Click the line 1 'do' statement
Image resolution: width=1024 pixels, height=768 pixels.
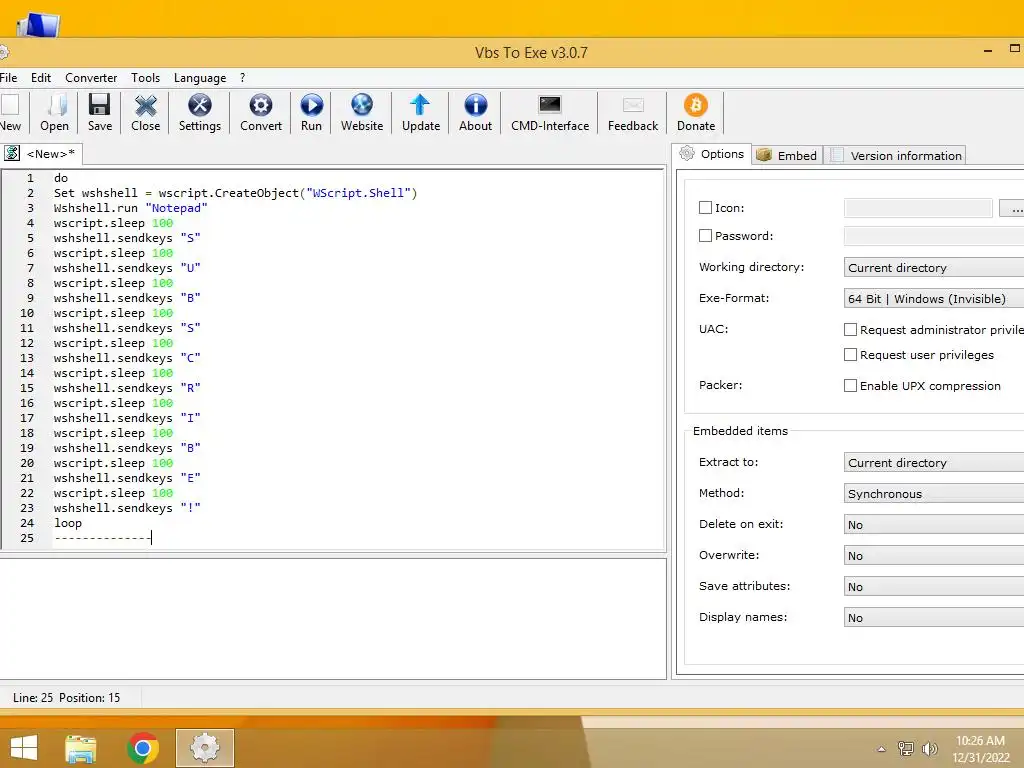[x=61, y=178]
